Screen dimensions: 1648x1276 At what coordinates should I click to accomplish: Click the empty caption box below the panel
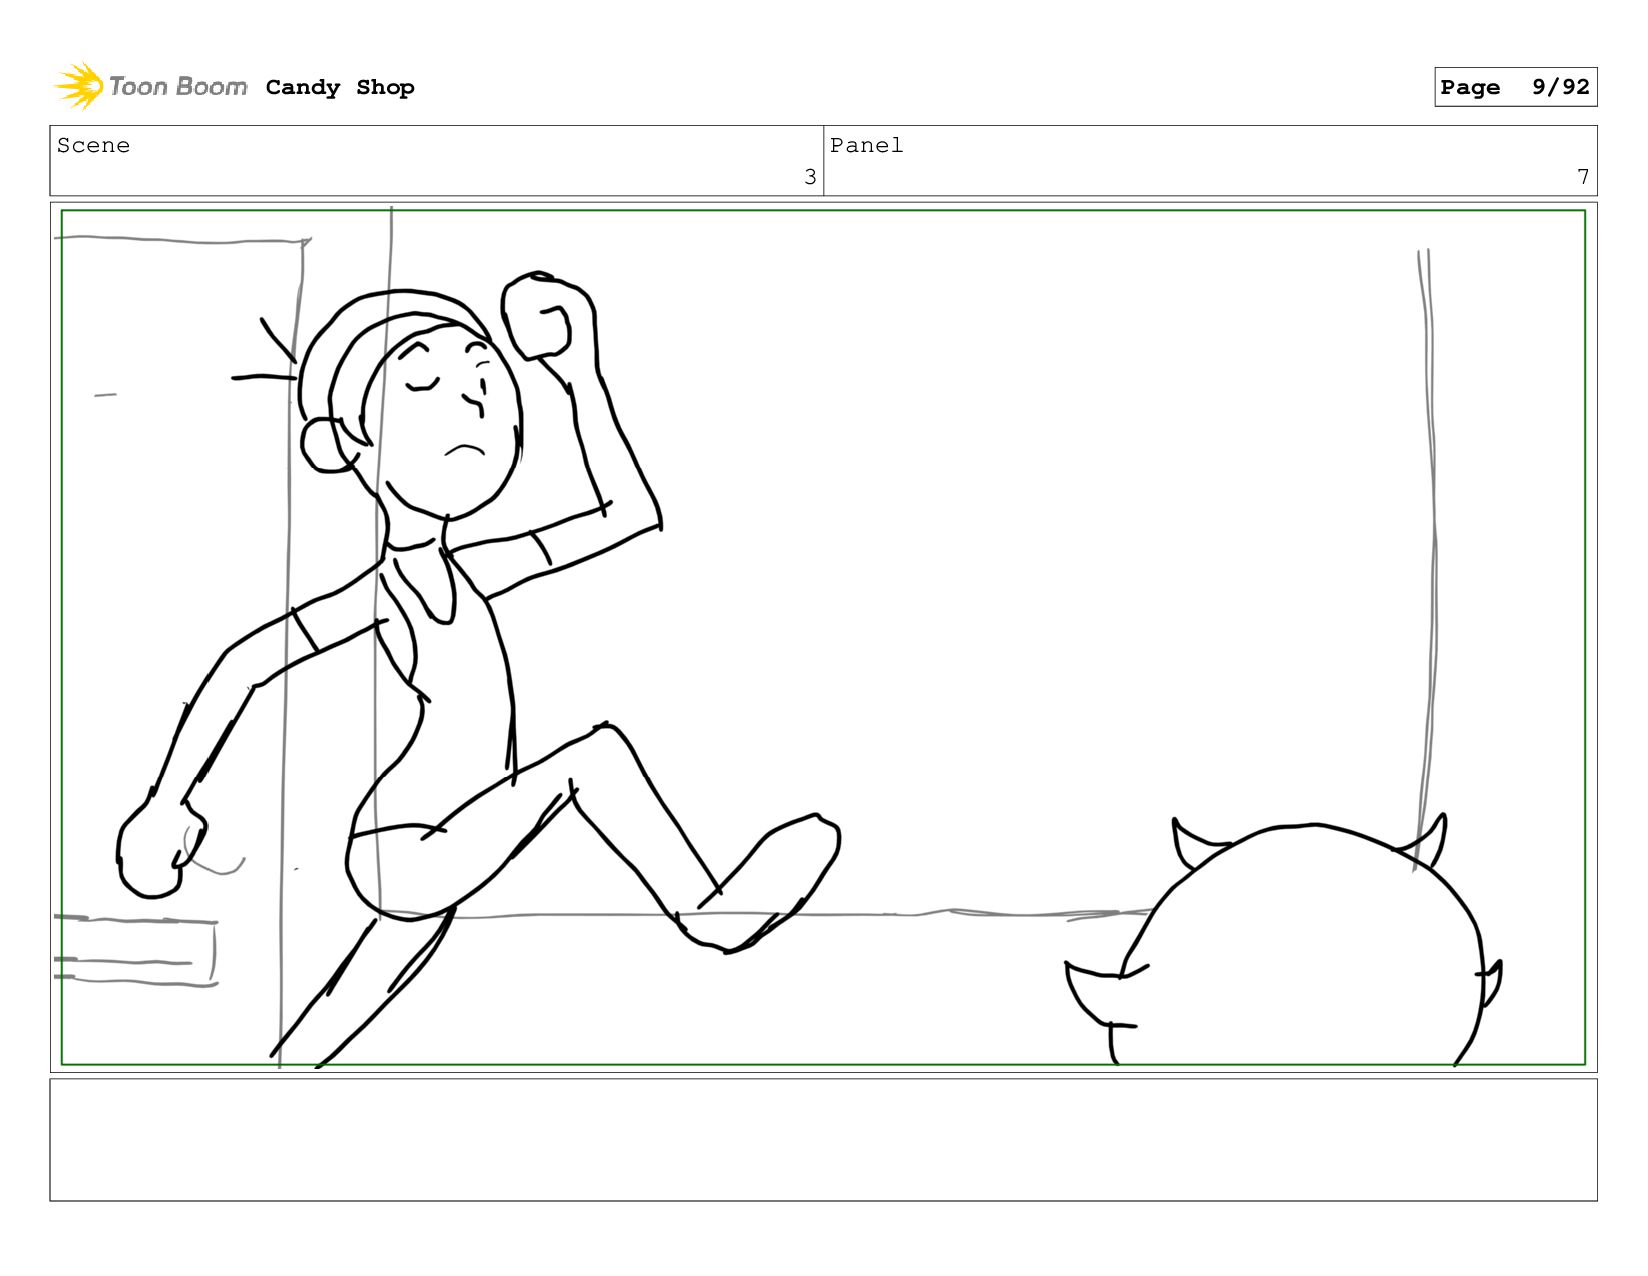point(823,1139)
